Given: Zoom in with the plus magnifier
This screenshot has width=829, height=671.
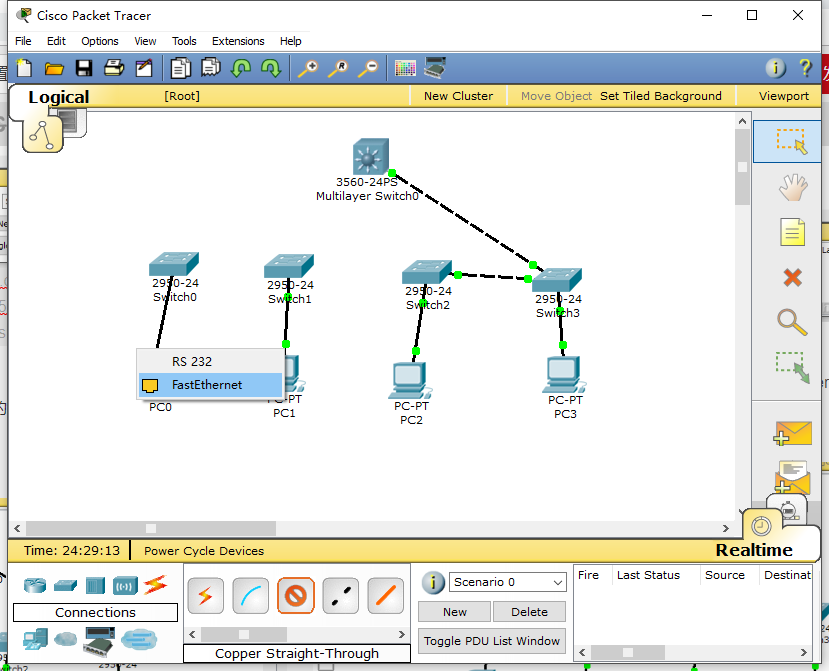Looking at the screenshot, I should click(308, 69).
